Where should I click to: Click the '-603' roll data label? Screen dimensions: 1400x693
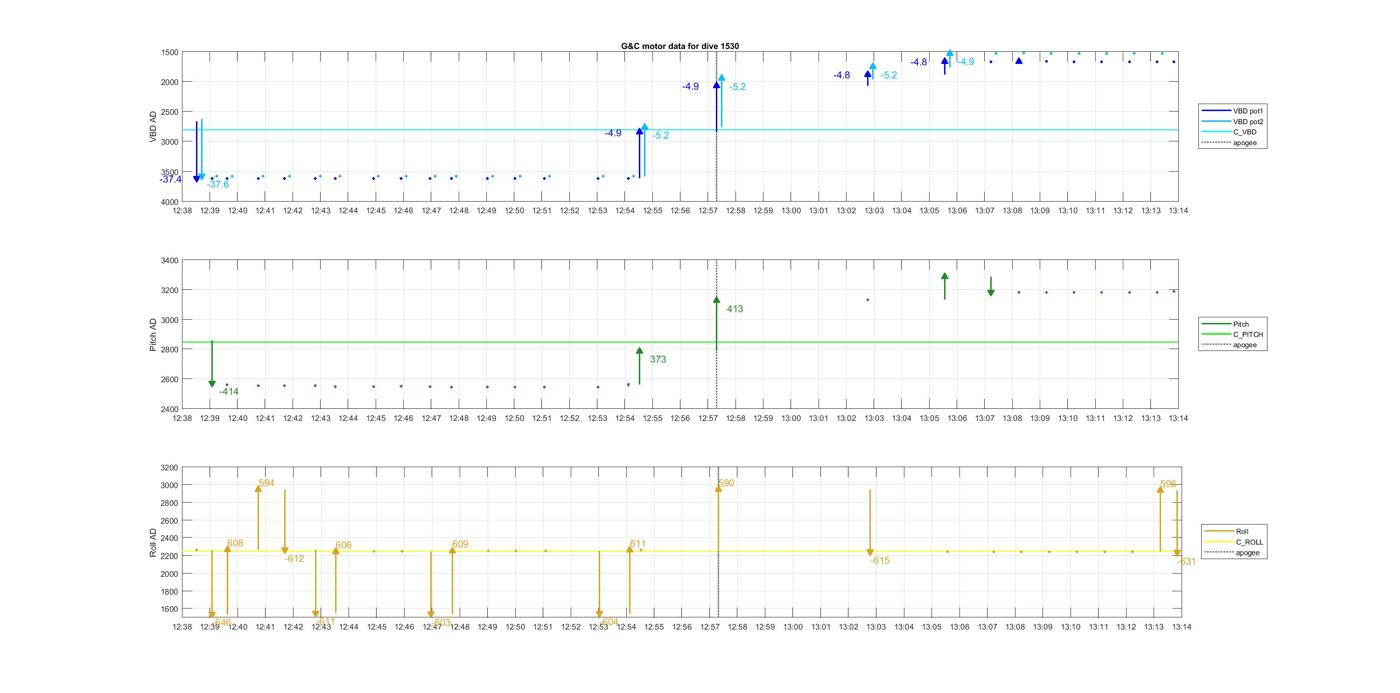coord(442,622)
